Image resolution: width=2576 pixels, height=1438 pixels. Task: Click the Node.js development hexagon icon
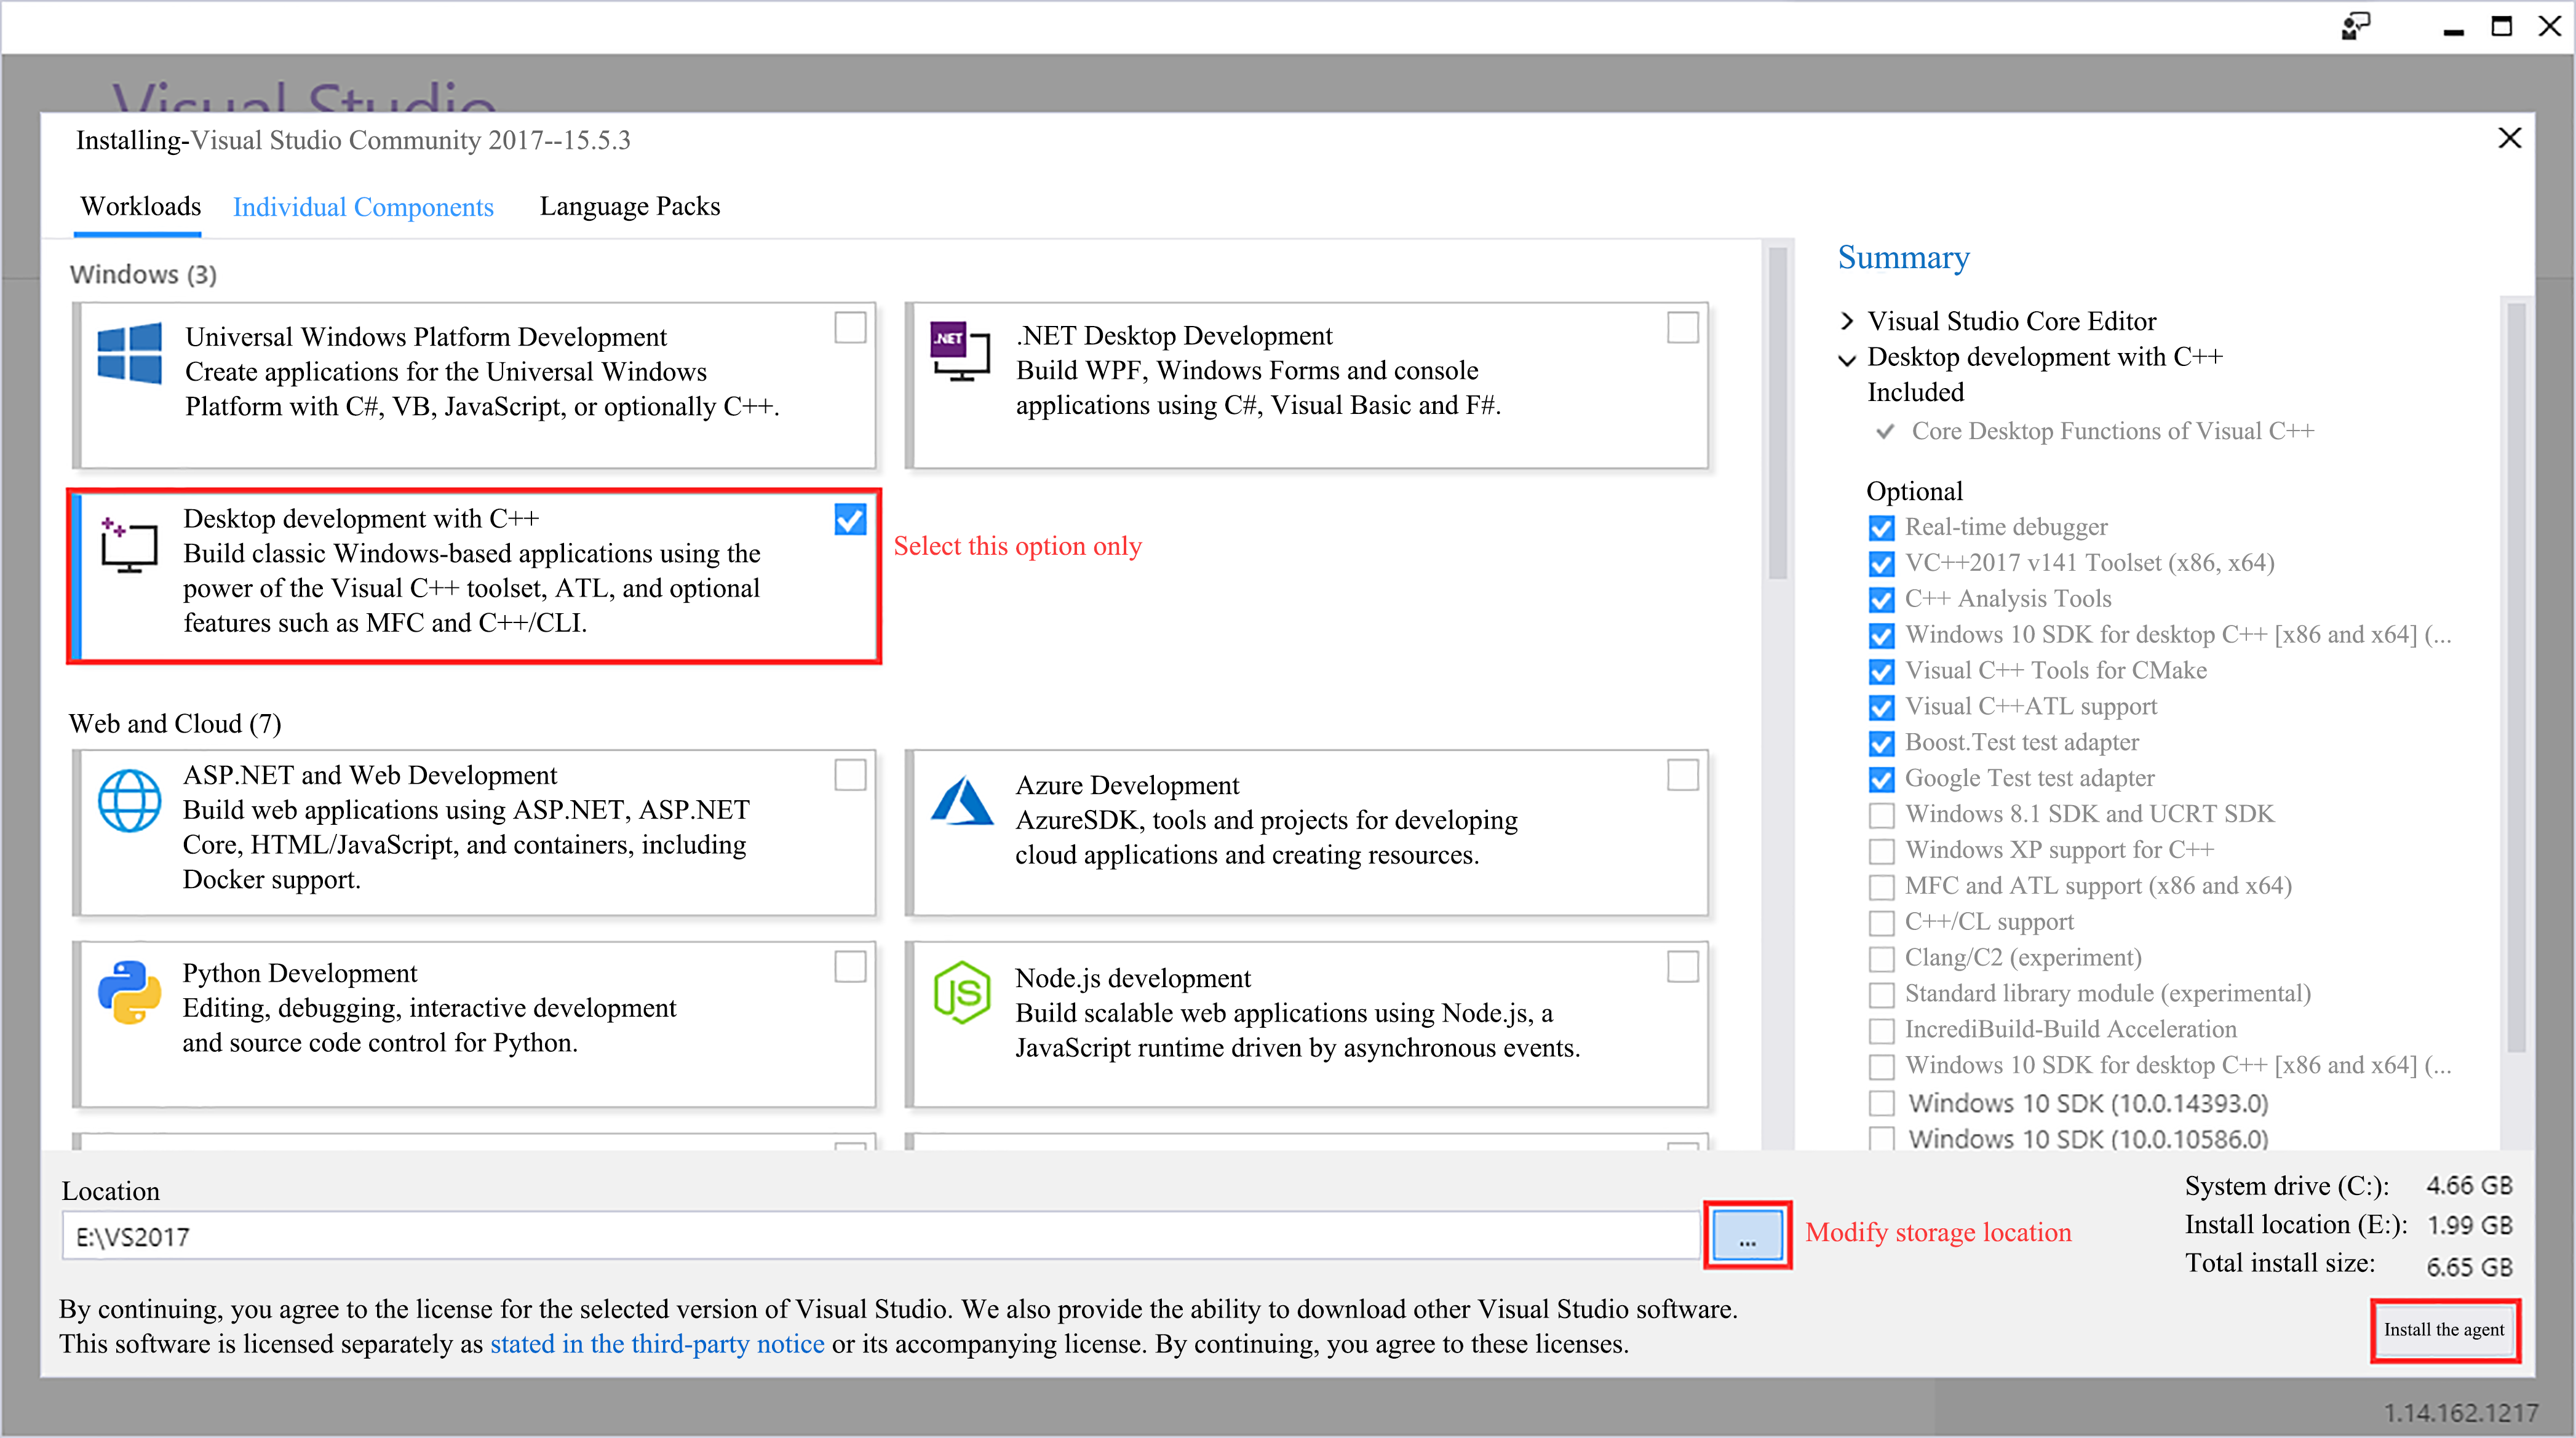961,992
